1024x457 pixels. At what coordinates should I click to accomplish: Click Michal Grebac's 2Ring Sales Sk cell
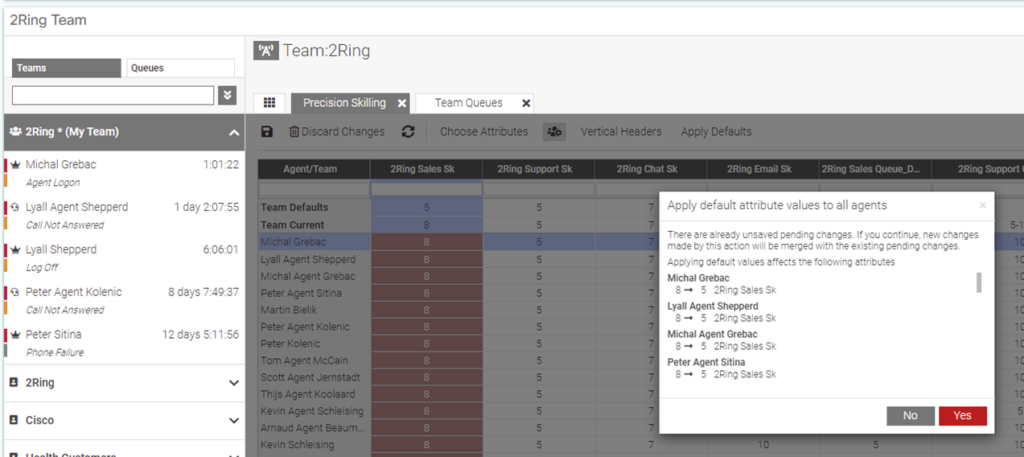tap(426, 242)
